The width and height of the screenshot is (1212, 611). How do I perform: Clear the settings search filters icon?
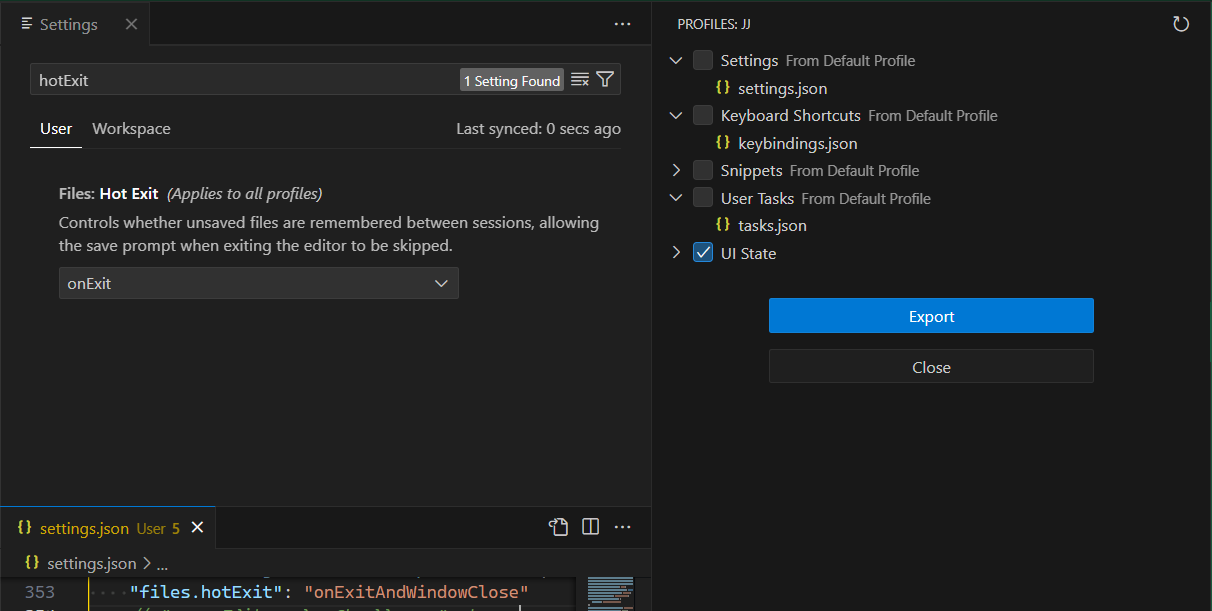tap(580, 78)
